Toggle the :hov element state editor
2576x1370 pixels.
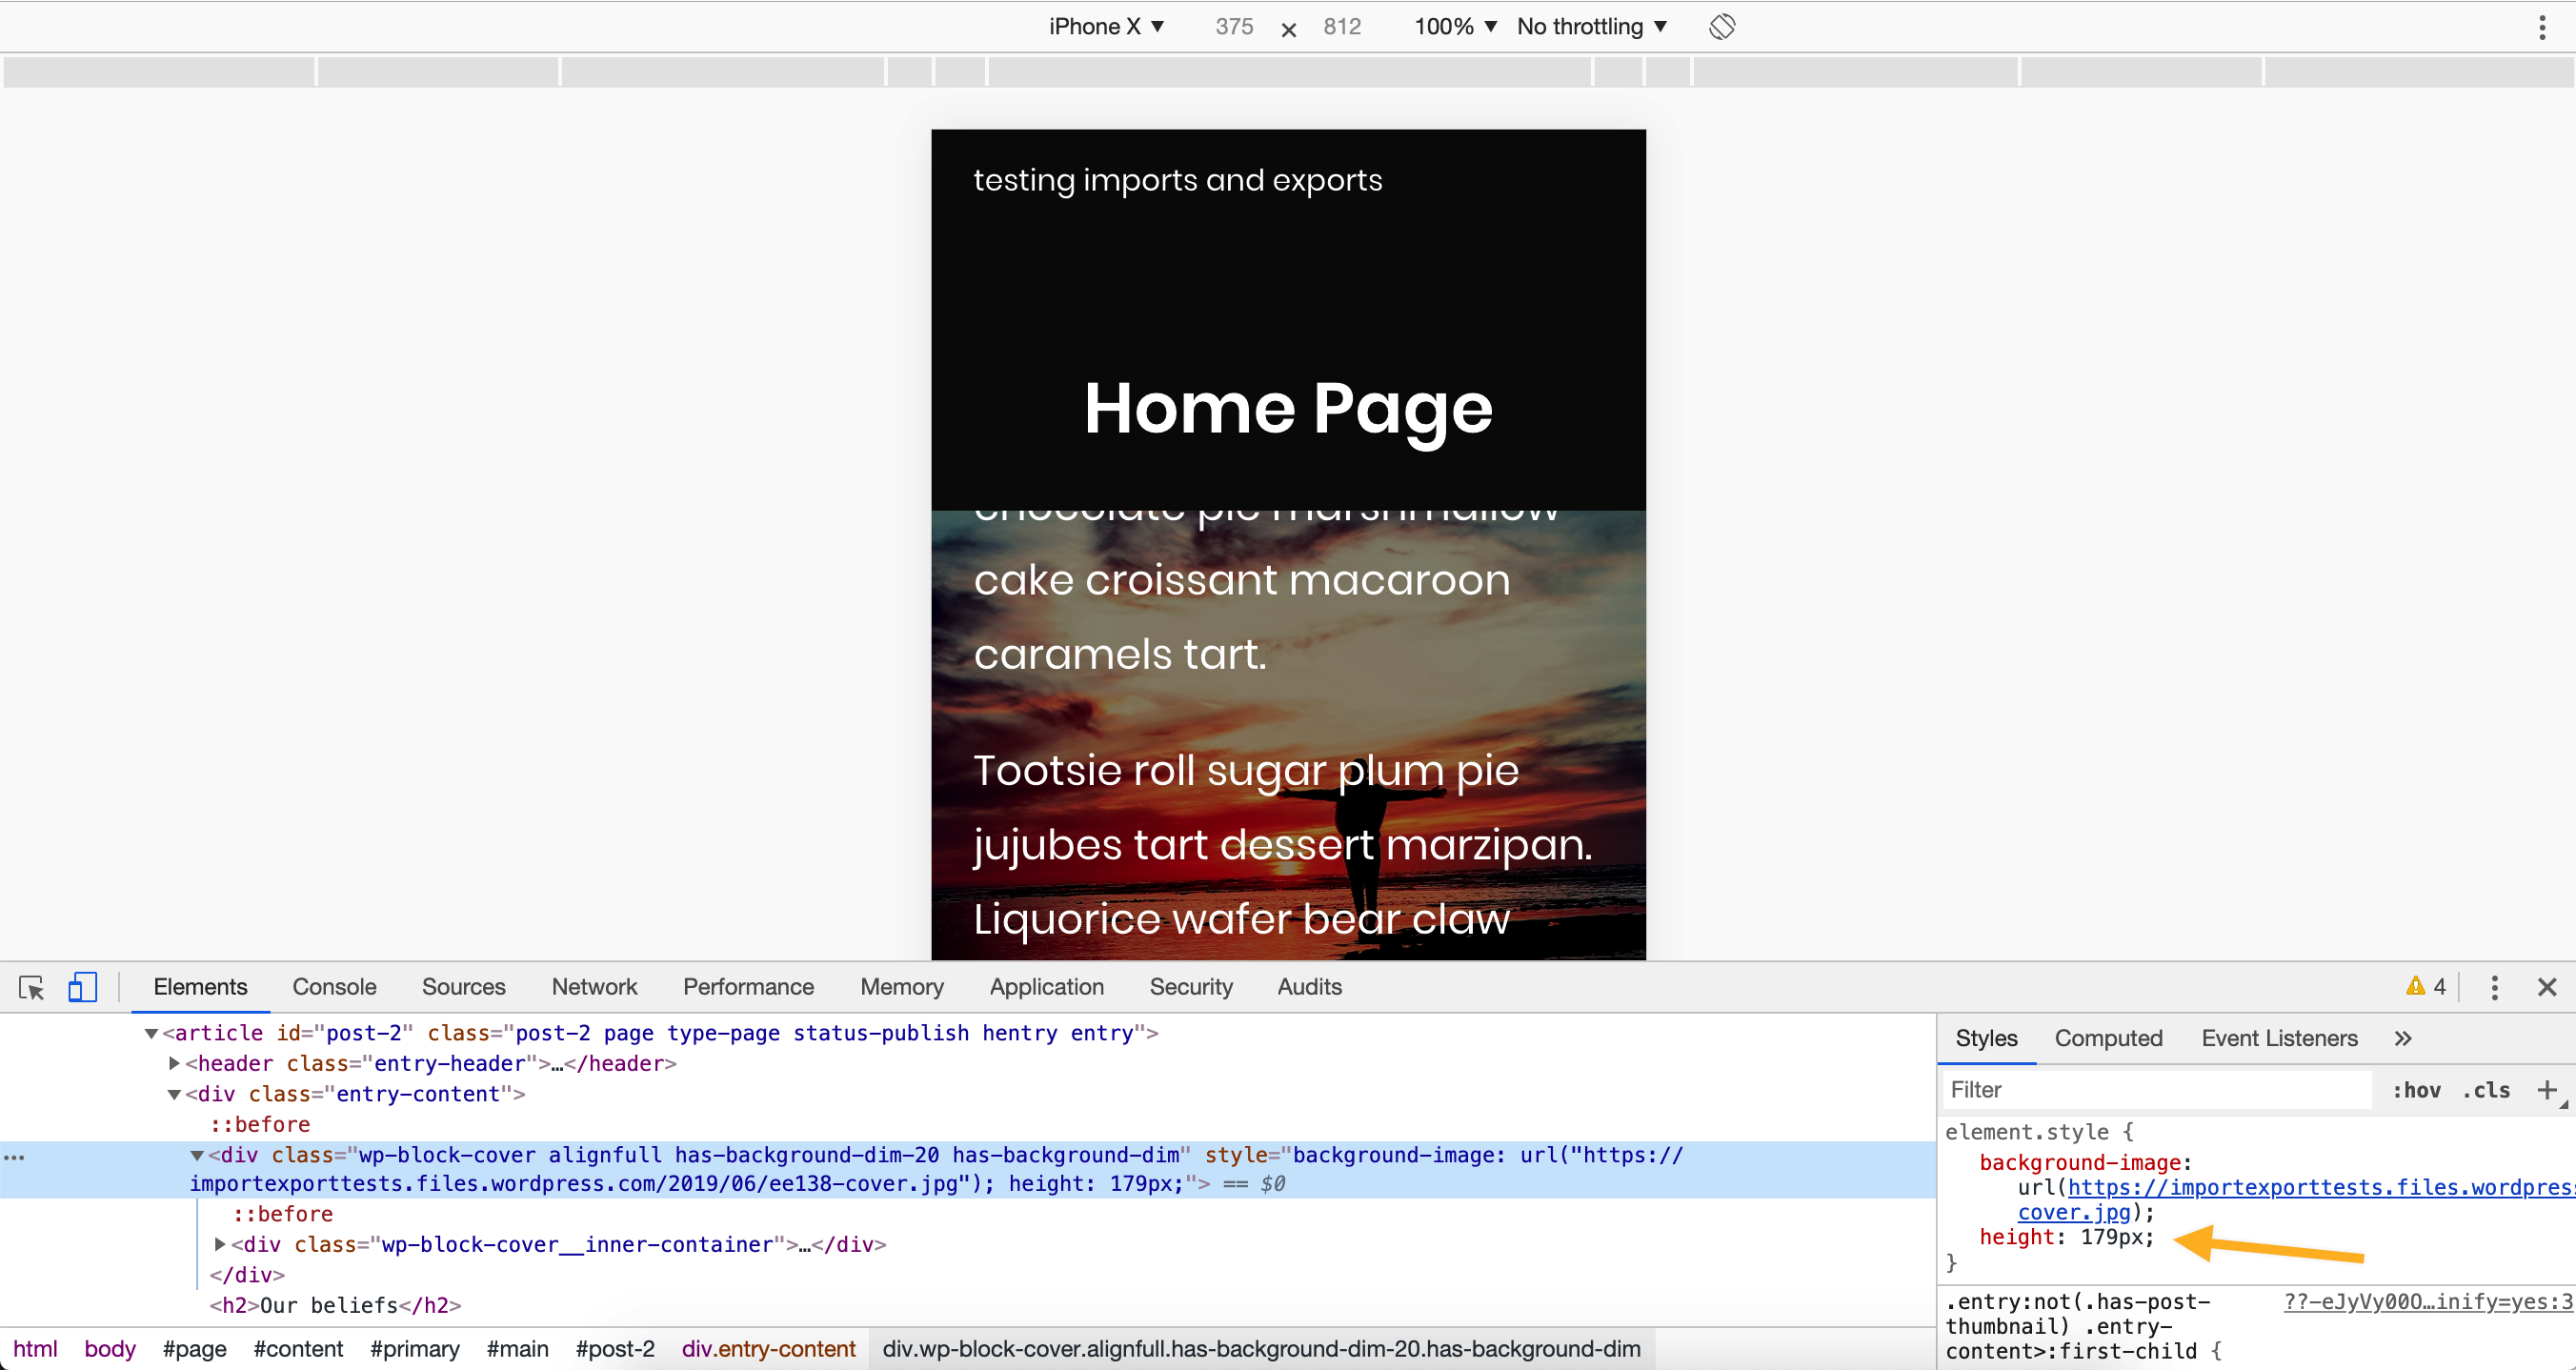pos(2417,1090)
